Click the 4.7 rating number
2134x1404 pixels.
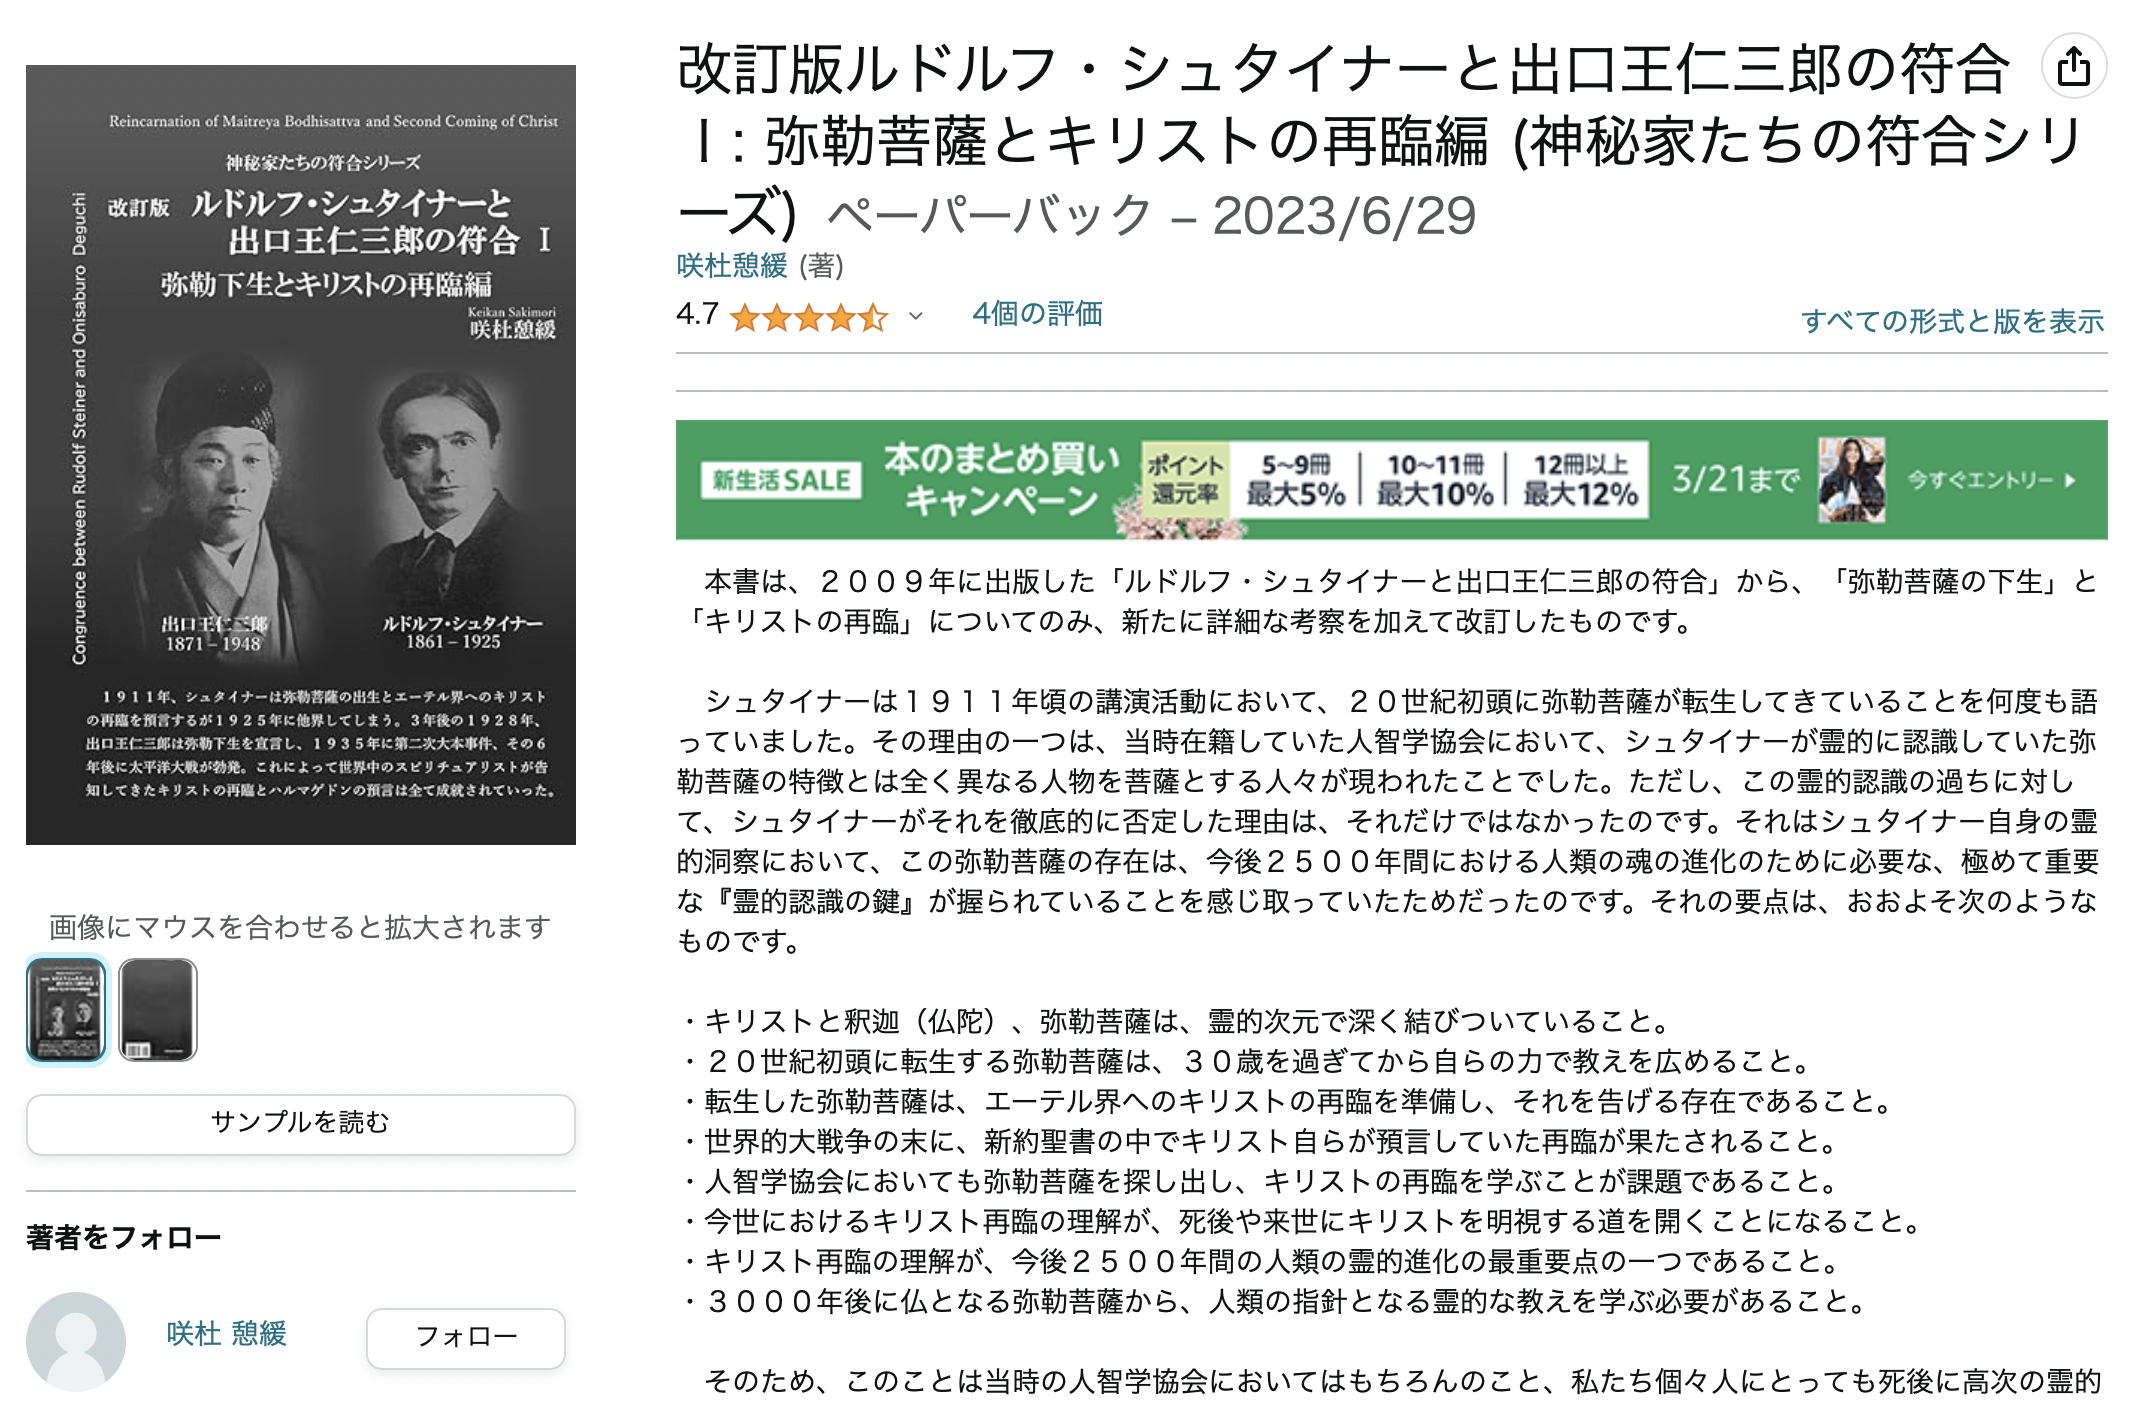point(697,314)
